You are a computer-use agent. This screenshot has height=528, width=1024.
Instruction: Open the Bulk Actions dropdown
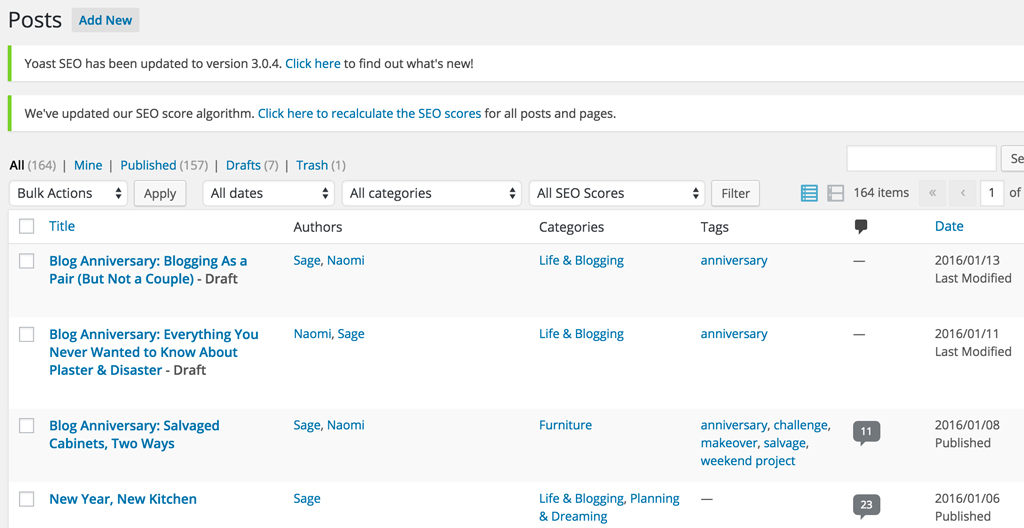coord(69,193)
